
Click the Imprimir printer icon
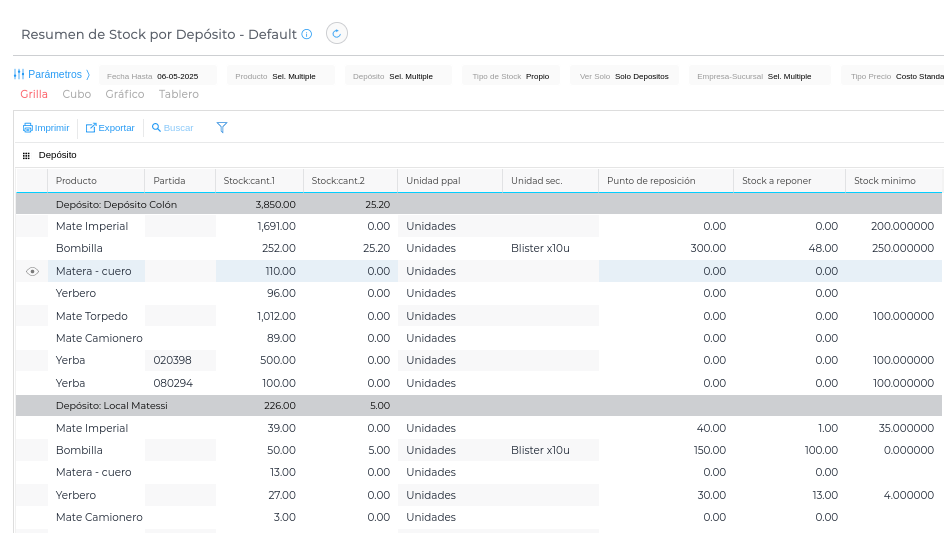tap(28, 128)
